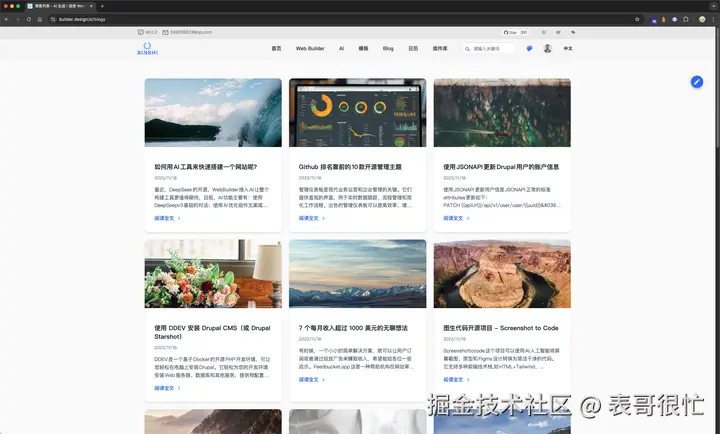The height and width of the screenshot is (434, 720).
Task: Open the horseshoe canyon thumbnail
Action: coord(502,274)
